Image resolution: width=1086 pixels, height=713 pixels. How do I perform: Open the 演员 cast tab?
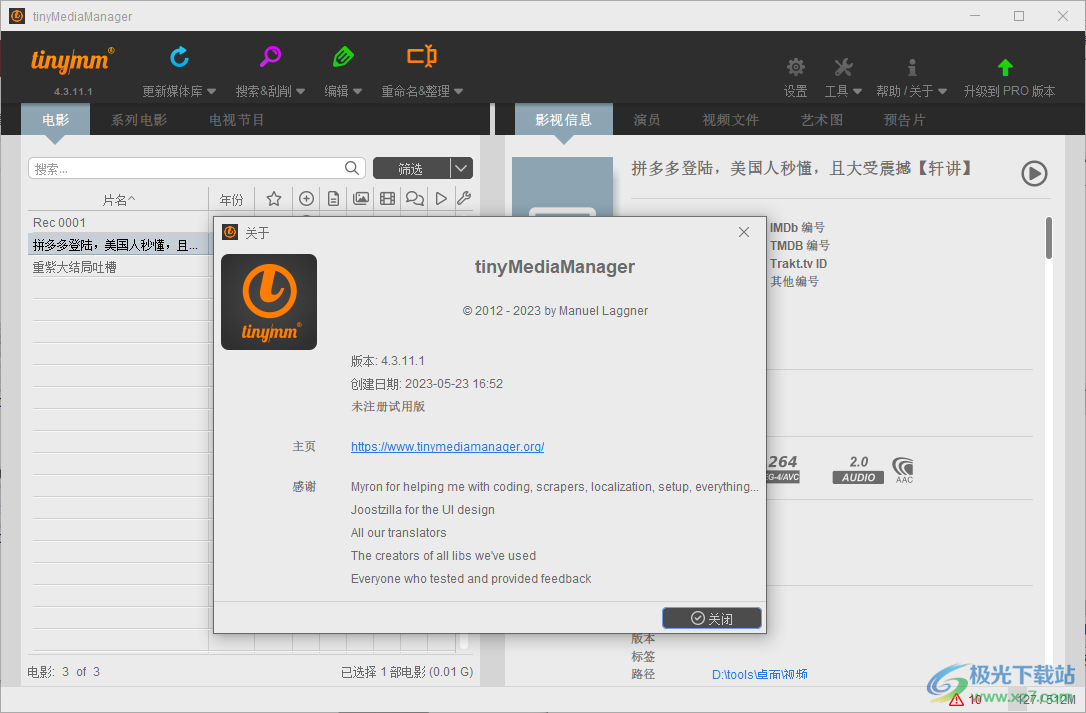[x=647, y=120]
